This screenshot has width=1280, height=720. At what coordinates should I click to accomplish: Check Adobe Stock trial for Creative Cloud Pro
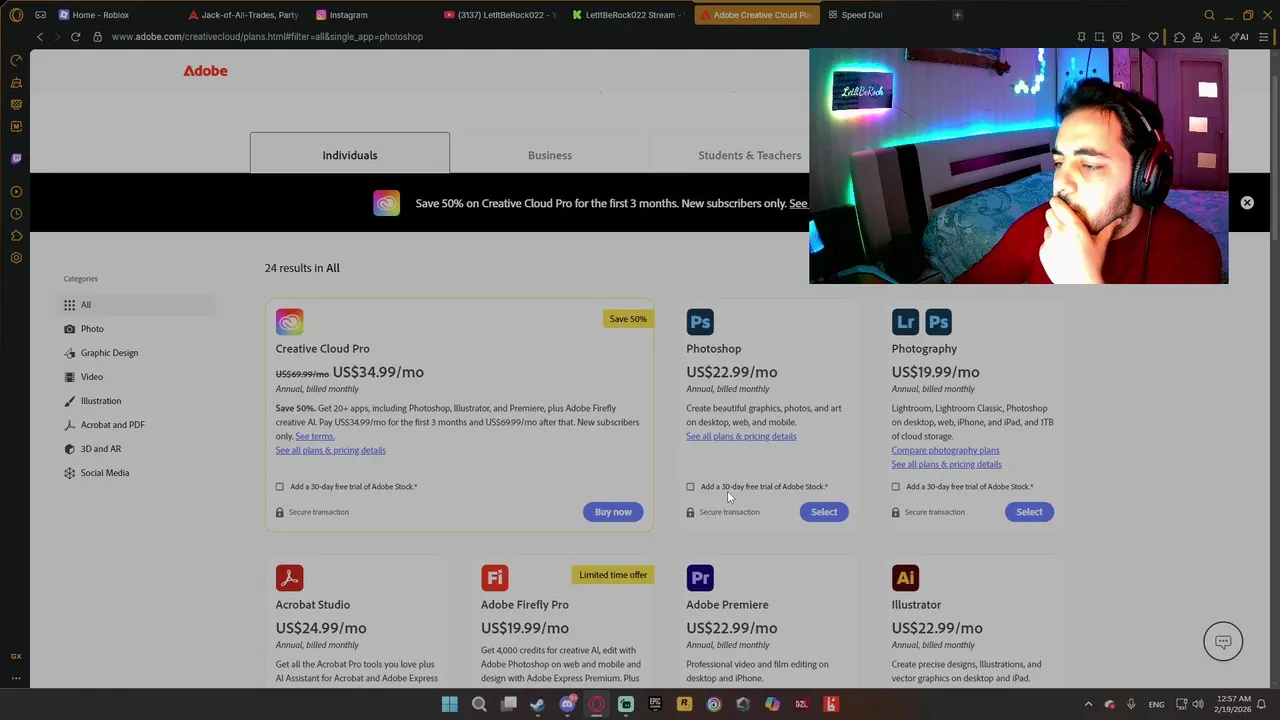tap(280, 487)
